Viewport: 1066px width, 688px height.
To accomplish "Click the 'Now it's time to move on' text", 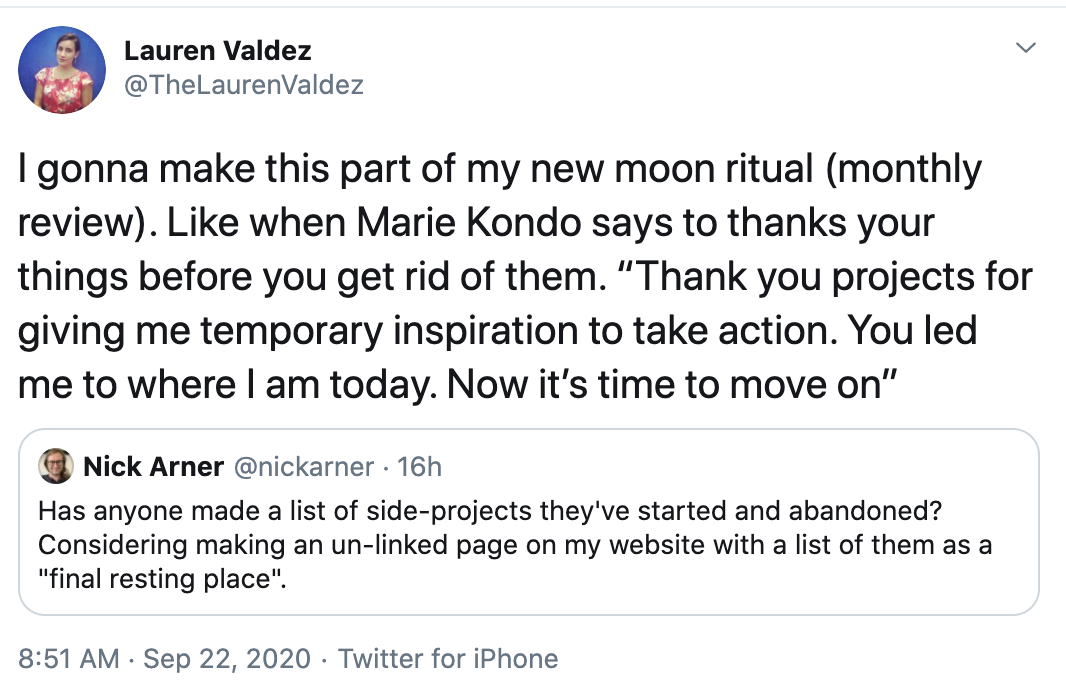I will [x=673, y=385].
